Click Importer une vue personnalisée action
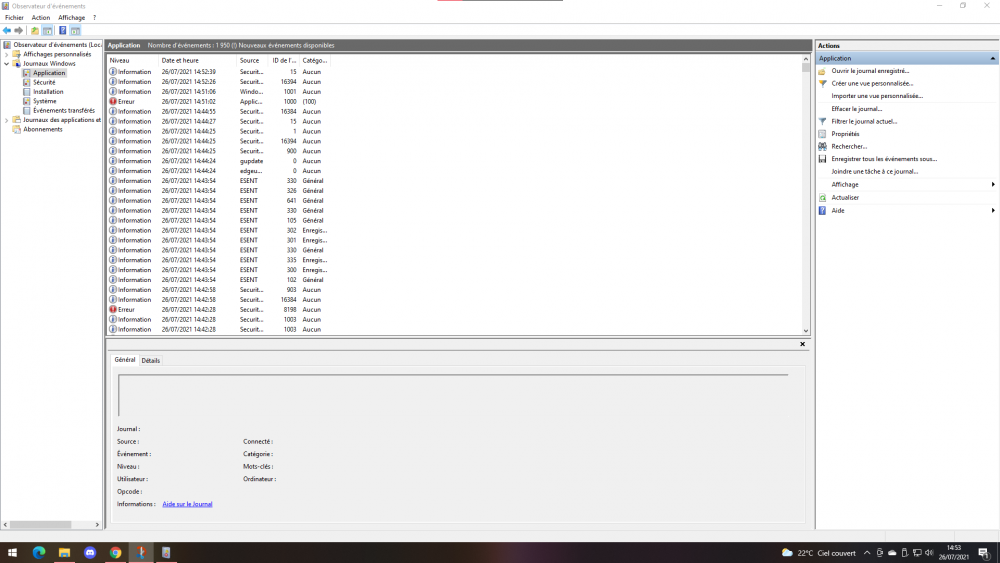This screenshot has width=1000, height=563. (877, 96)
